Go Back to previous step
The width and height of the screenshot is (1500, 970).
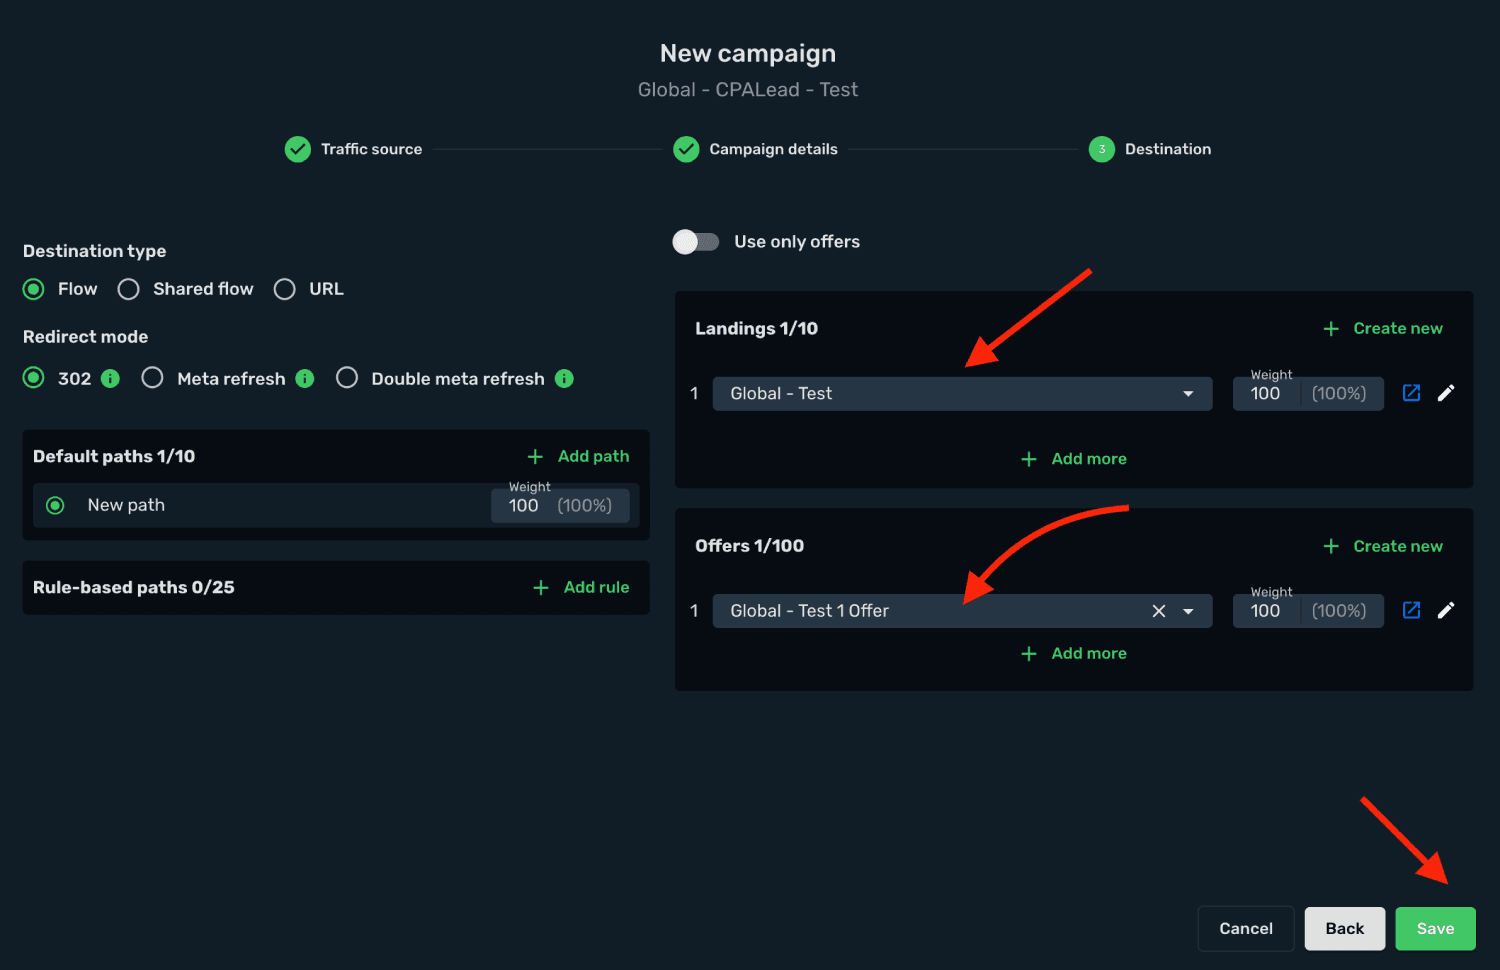(x=1345, y=929)
